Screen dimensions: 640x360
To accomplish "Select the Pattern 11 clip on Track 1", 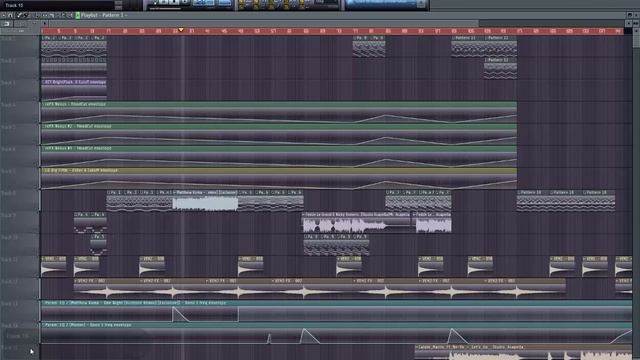I will pyautogui.click(x=468, y=46).
